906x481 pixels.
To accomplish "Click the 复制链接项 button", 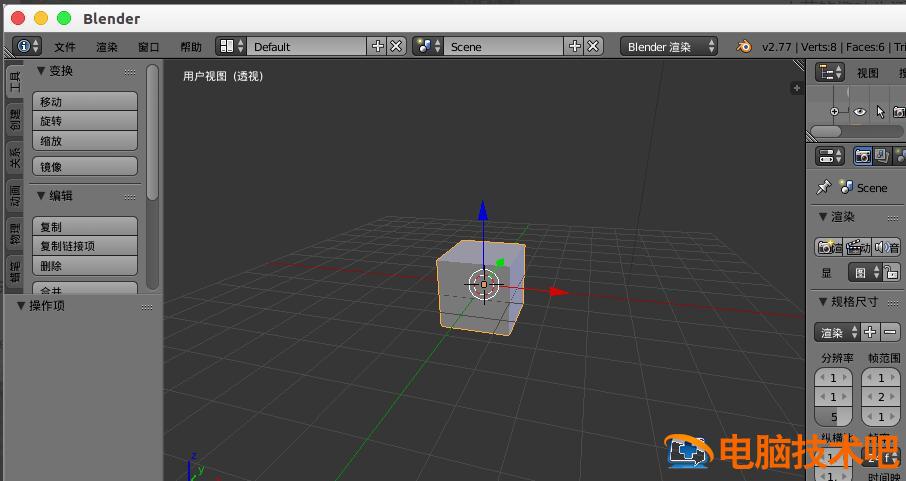I will (85, 246).
